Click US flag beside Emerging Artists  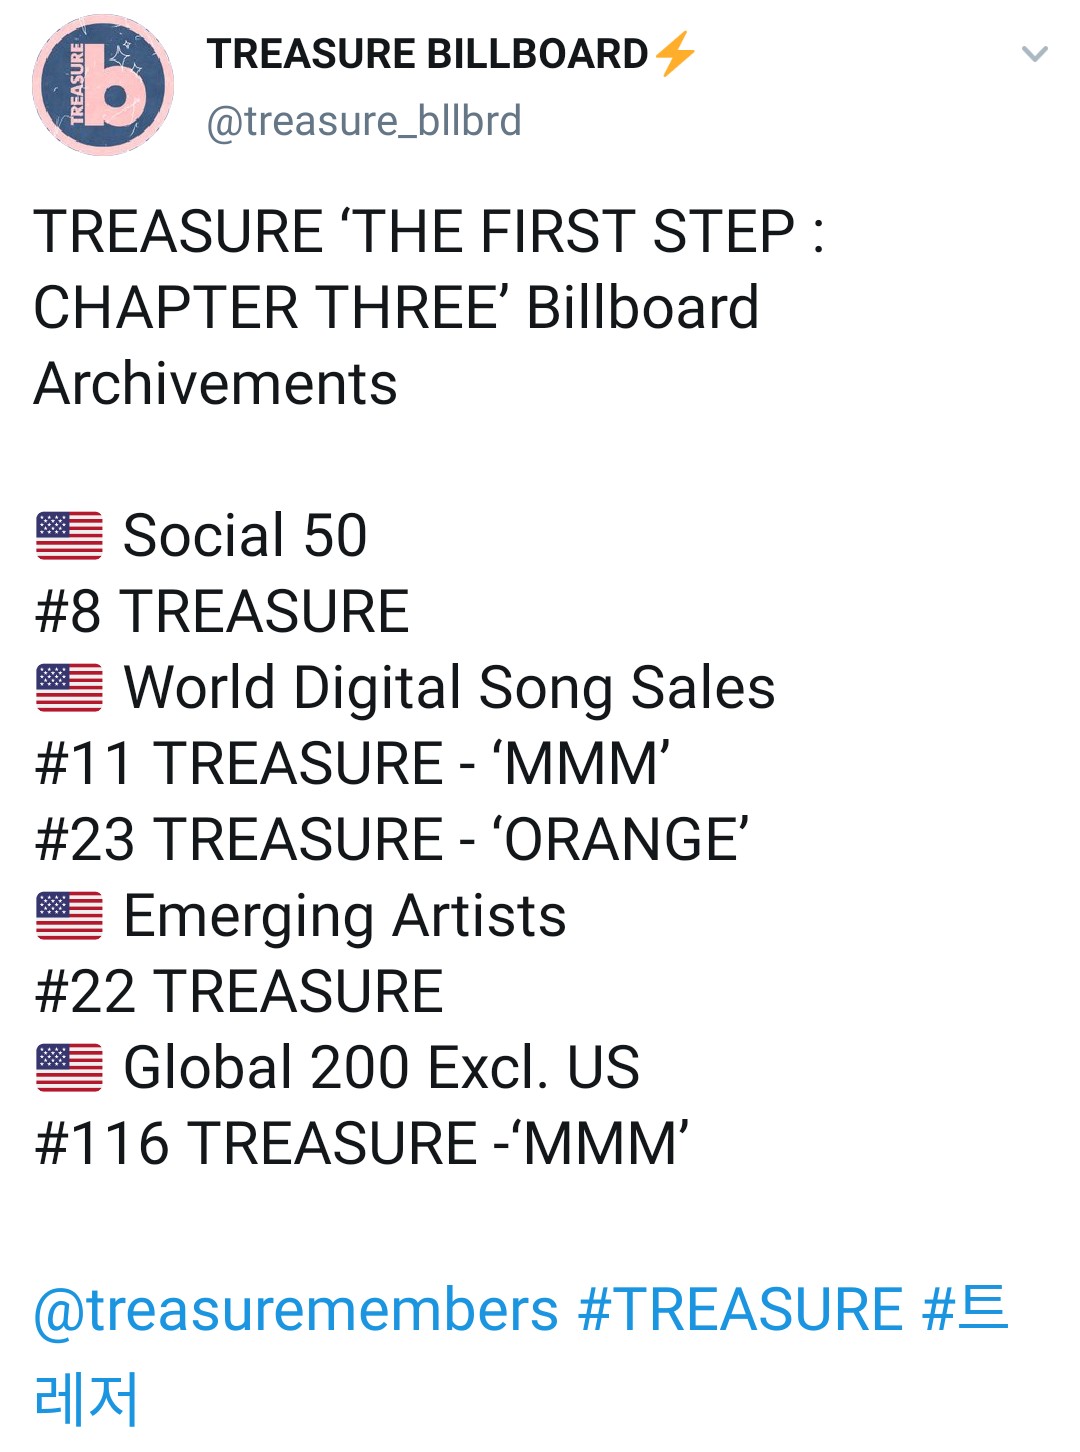69,916
